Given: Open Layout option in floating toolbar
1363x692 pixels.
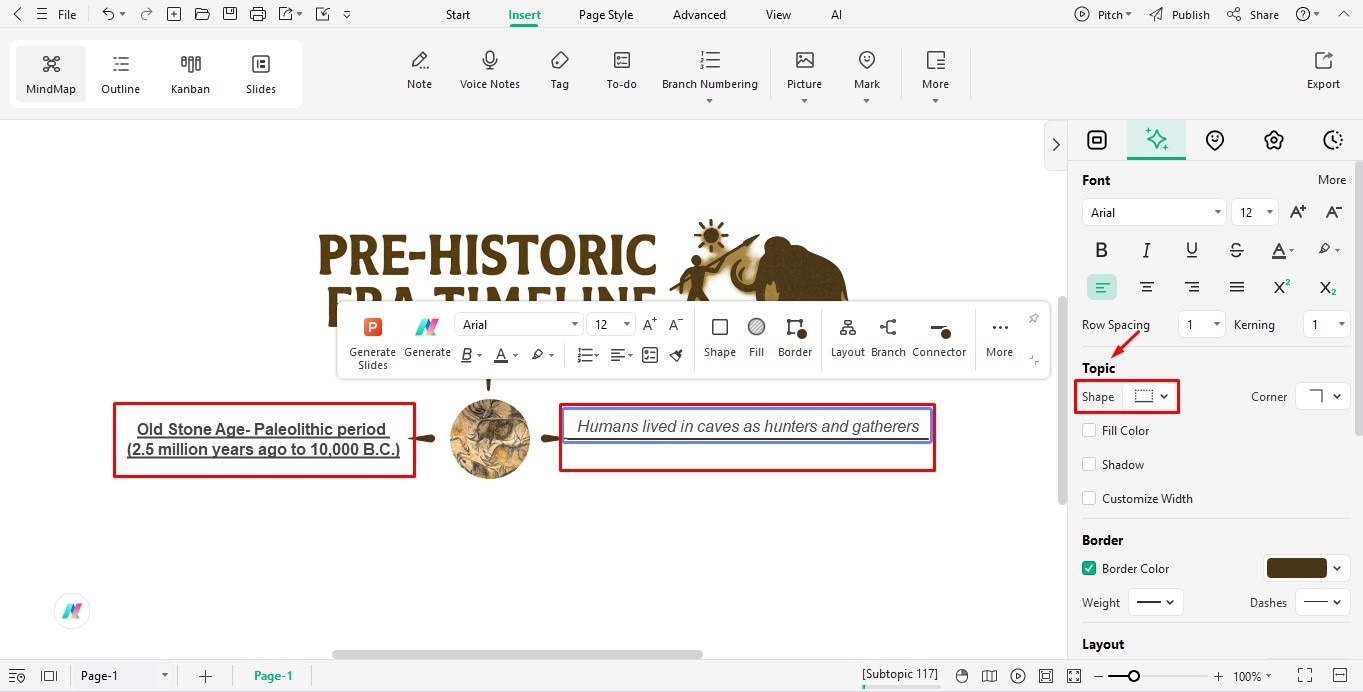Looking at the screenshot, I should coord(848,337).
